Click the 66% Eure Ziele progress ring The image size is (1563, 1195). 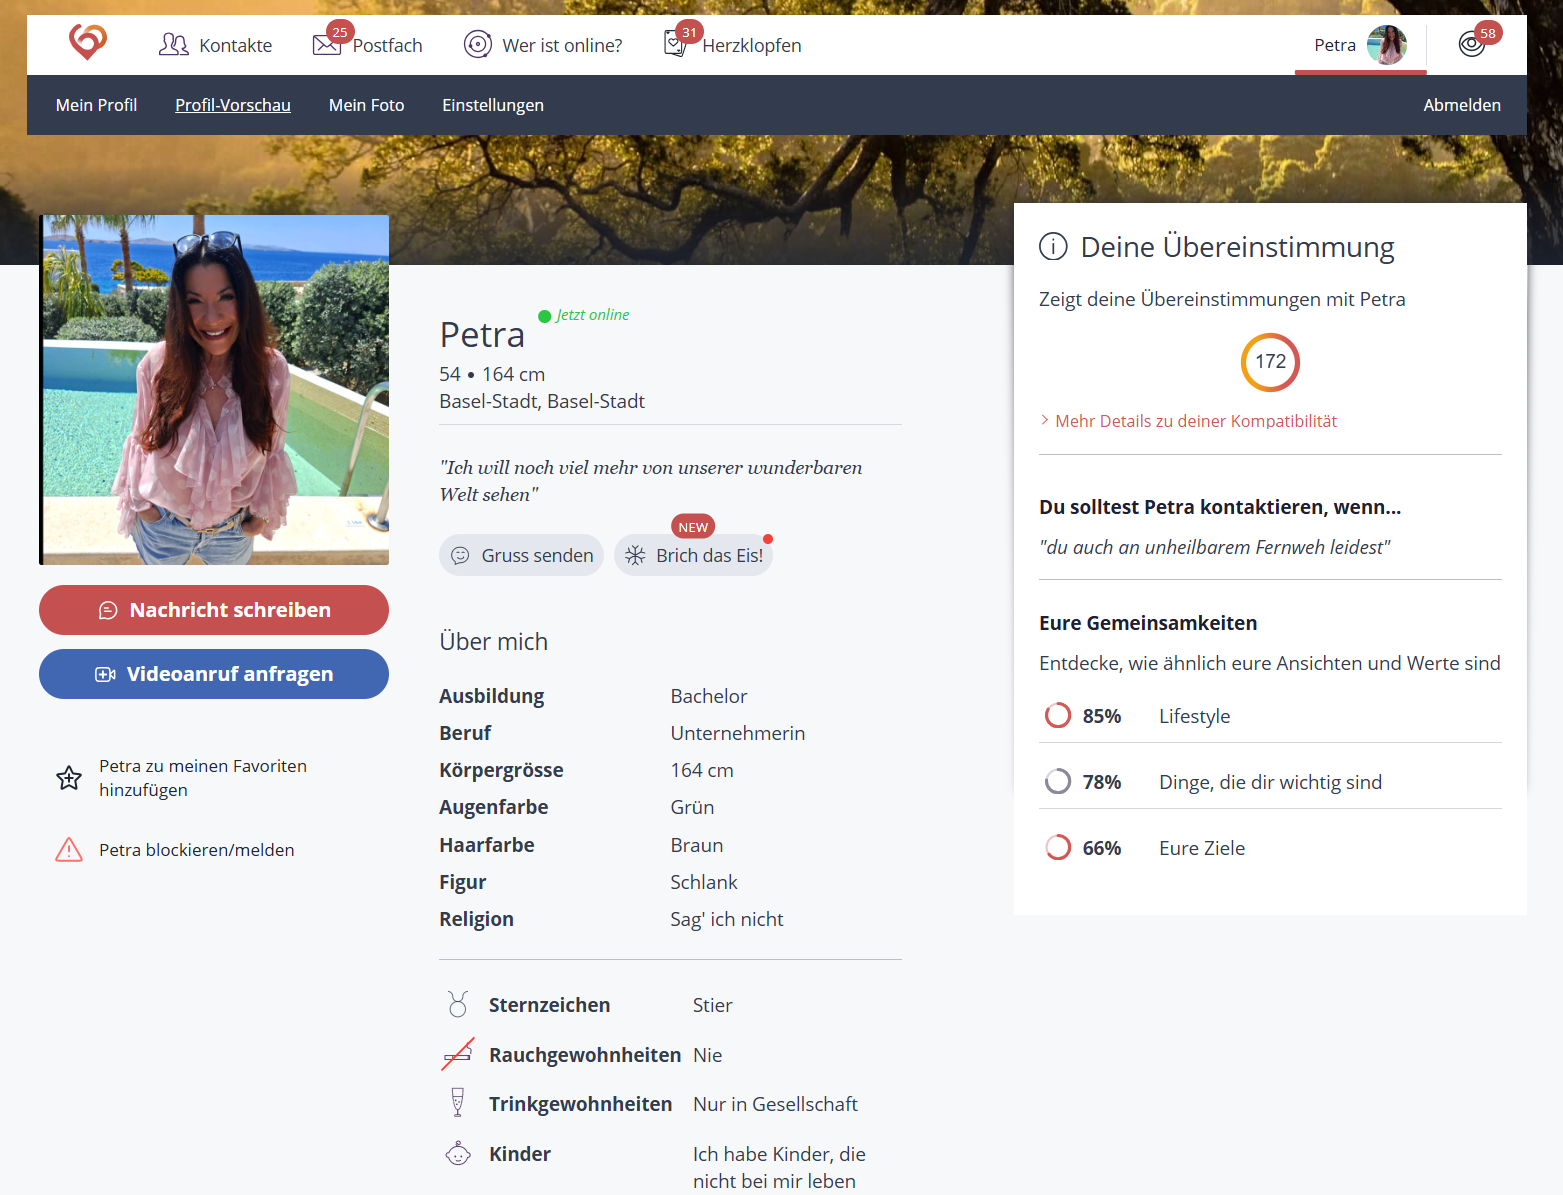click(1058, 848)
